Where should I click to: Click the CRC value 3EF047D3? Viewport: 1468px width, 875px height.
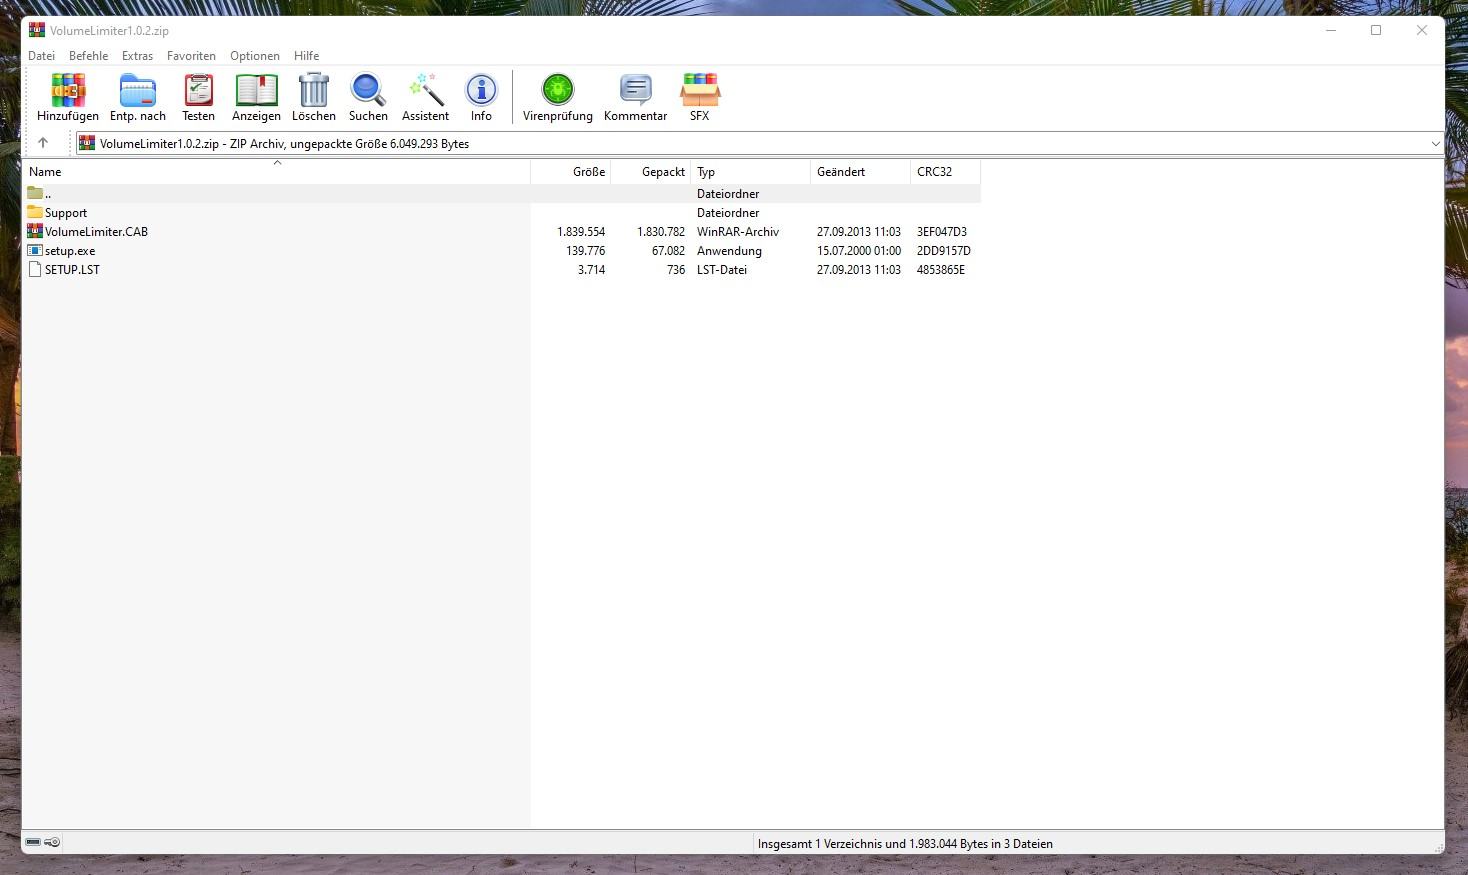click(x=942, y=232)
